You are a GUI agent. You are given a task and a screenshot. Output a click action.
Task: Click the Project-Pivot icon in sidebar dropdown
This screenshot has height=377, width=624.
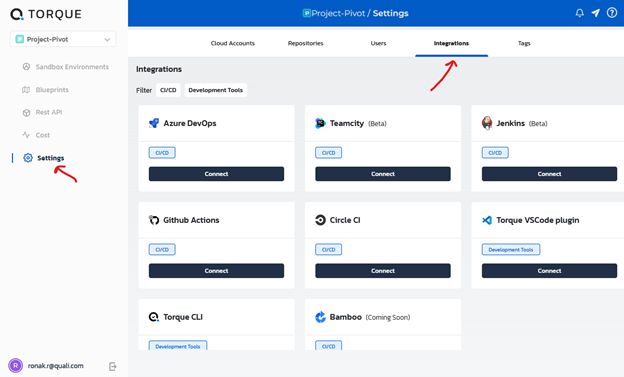click(x=20, y=39)
